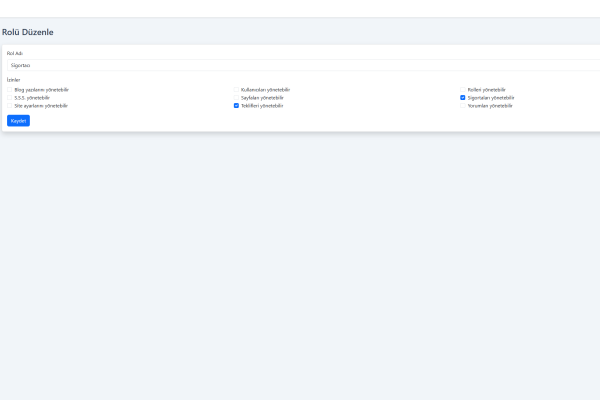Click the "Teklifleri yönetebilir" label text

tap(262, 106)
